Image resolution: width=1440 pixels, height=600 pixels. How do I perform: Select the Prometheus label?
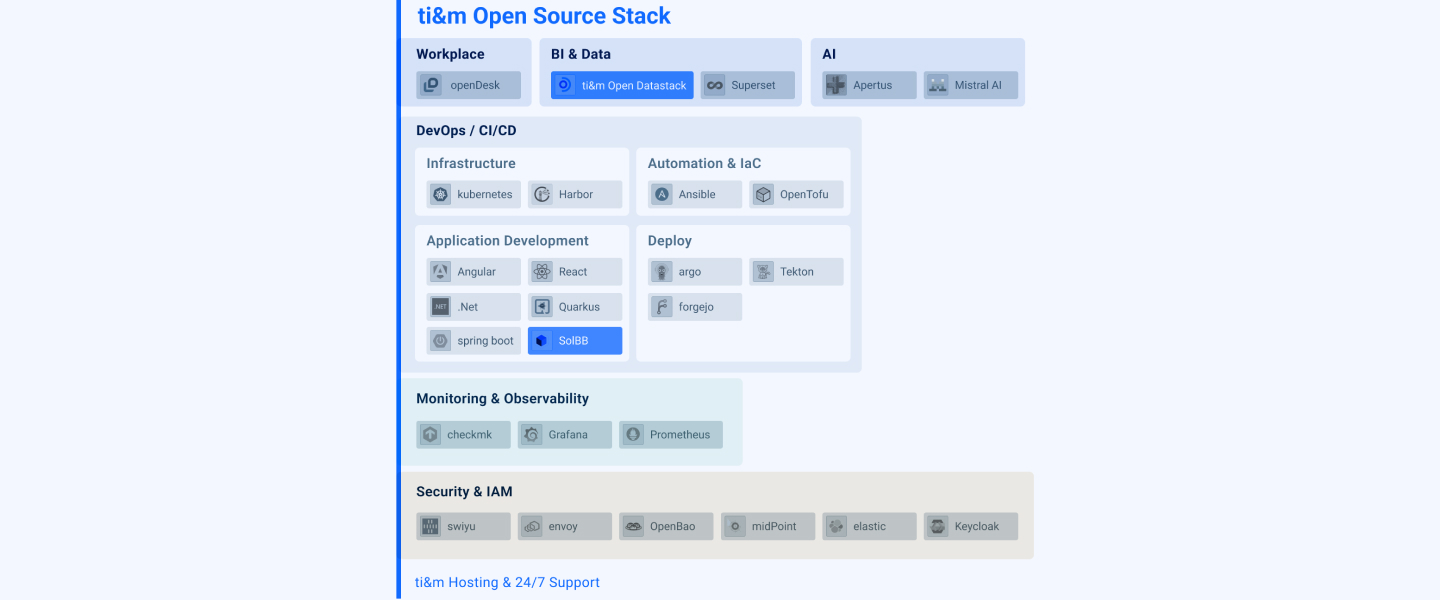pos(680,435)
